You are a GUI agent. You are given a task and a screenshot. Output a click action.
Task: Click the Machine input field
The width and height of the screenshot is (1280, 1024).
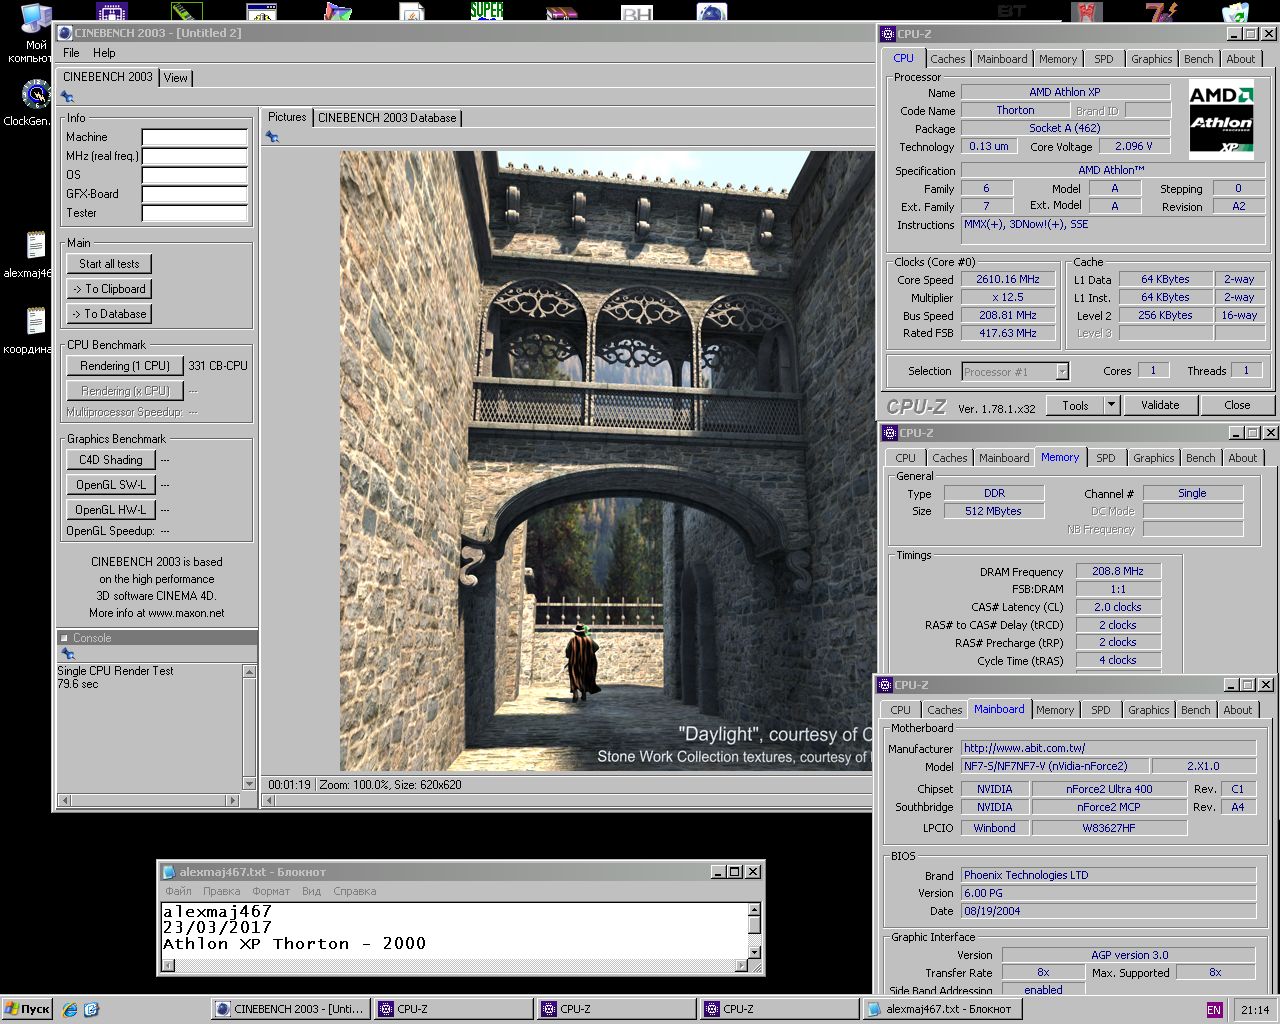pyautogui.click(x=194, y=137)
